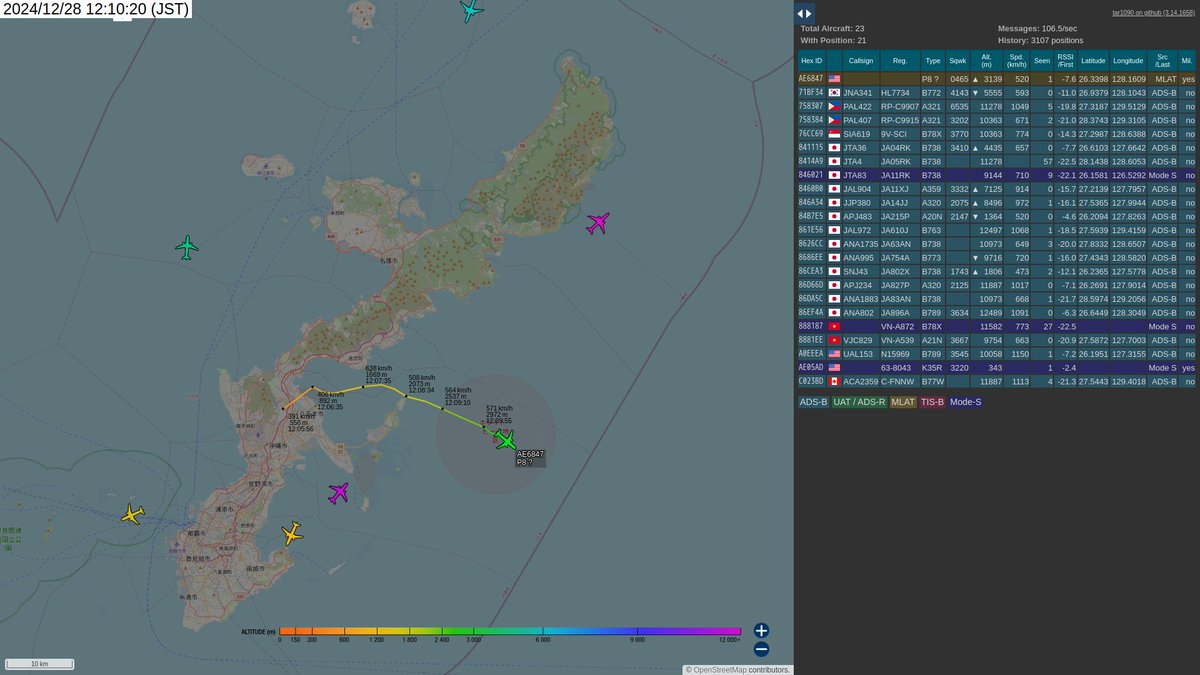The height and width of the screenshot is (675, 1200).
Task: Sort the table by Latitude column
Action: (1093, 61)
